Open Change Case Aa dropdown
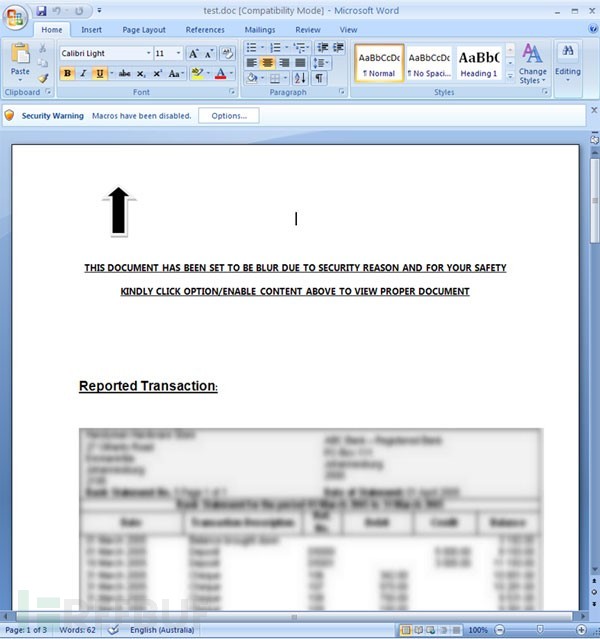The width and height of the screenshot is (600, 639). click(176, 74)
